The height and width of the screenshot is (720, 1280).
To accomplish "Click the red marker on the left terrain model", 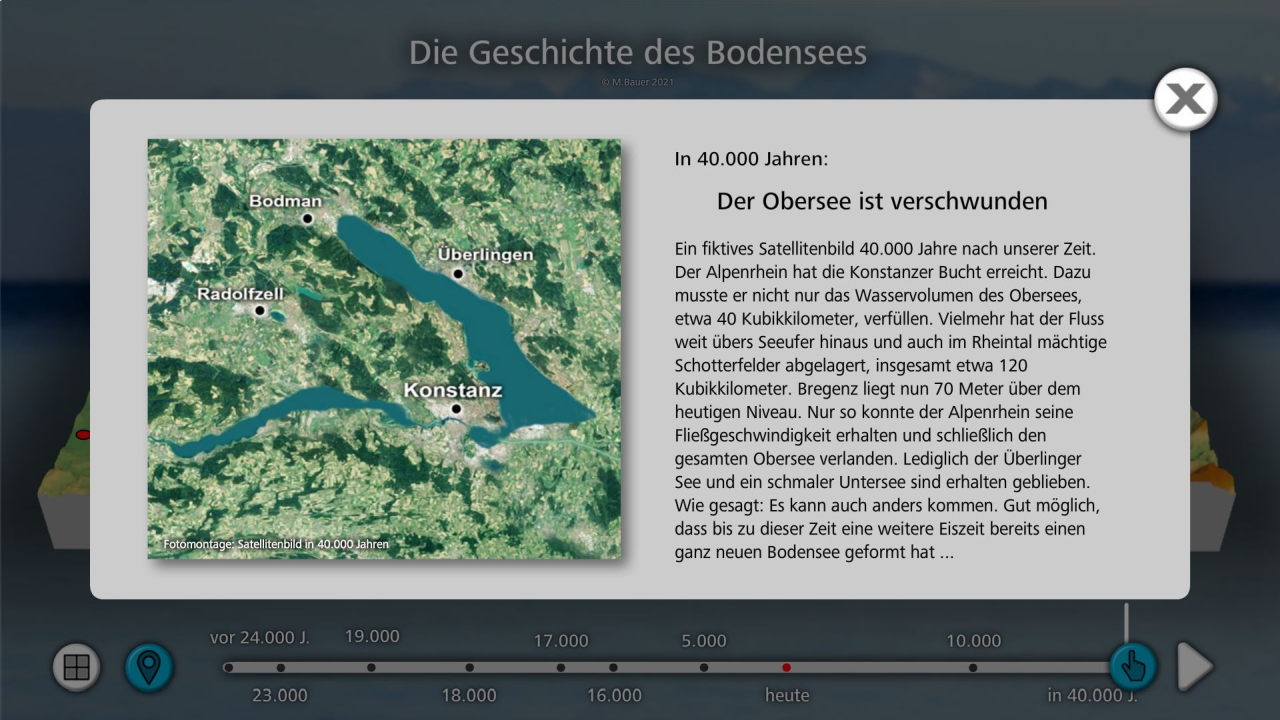I will click(83, 434).
